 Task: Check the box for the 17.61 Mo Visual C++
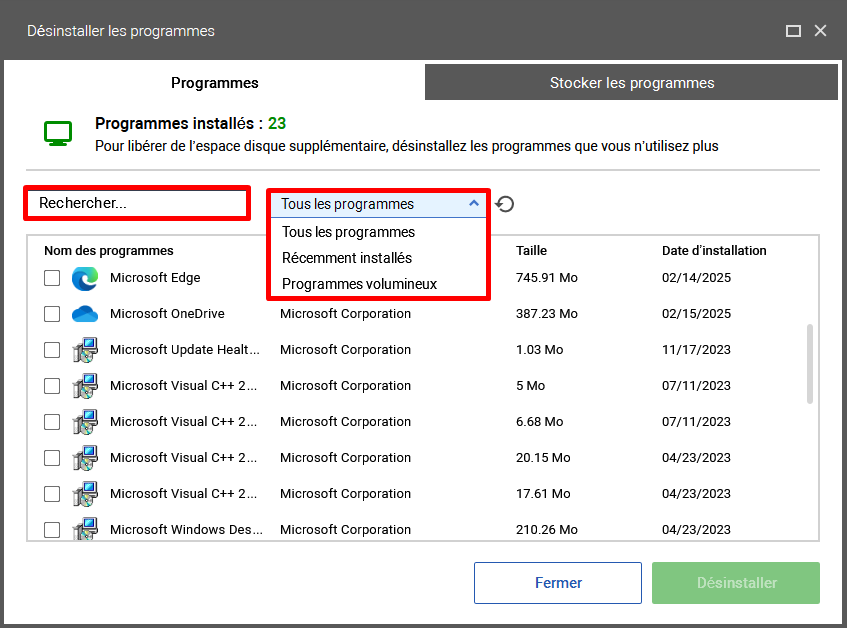[52, 494]
